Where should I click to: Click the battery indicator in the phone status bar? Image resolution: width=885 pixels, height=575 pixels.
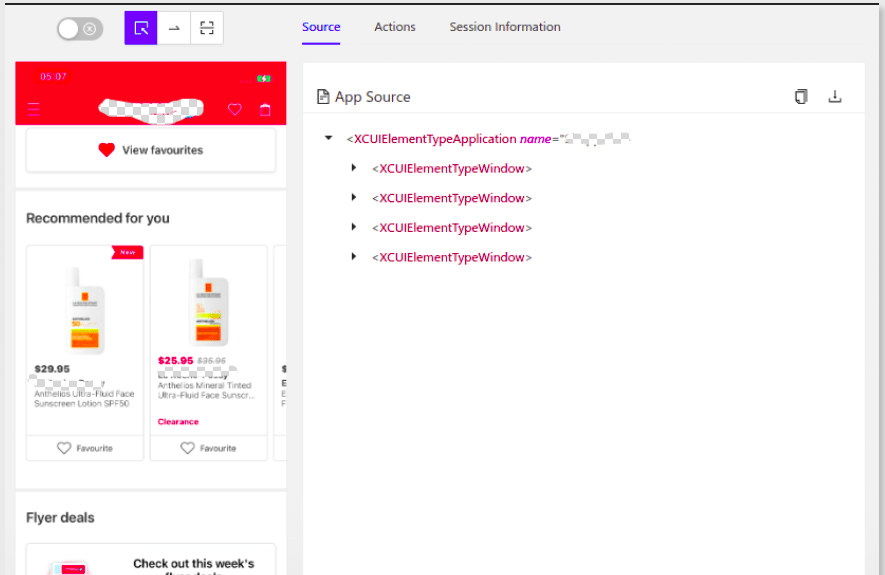[264, 78]
